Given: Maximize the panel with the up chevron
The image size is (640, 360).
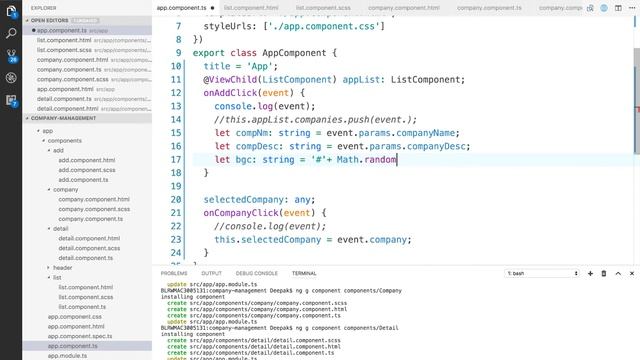Looking at the screenshot, I should click(x=618, y=273).
